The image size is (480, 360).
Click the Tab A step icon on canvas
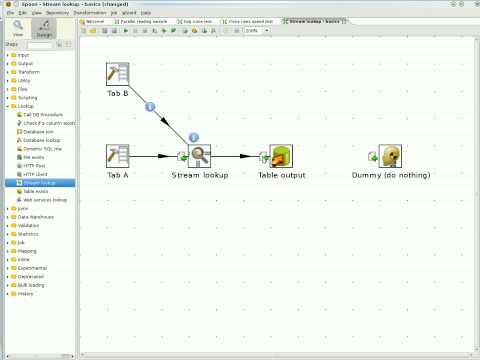pos(118,156)
